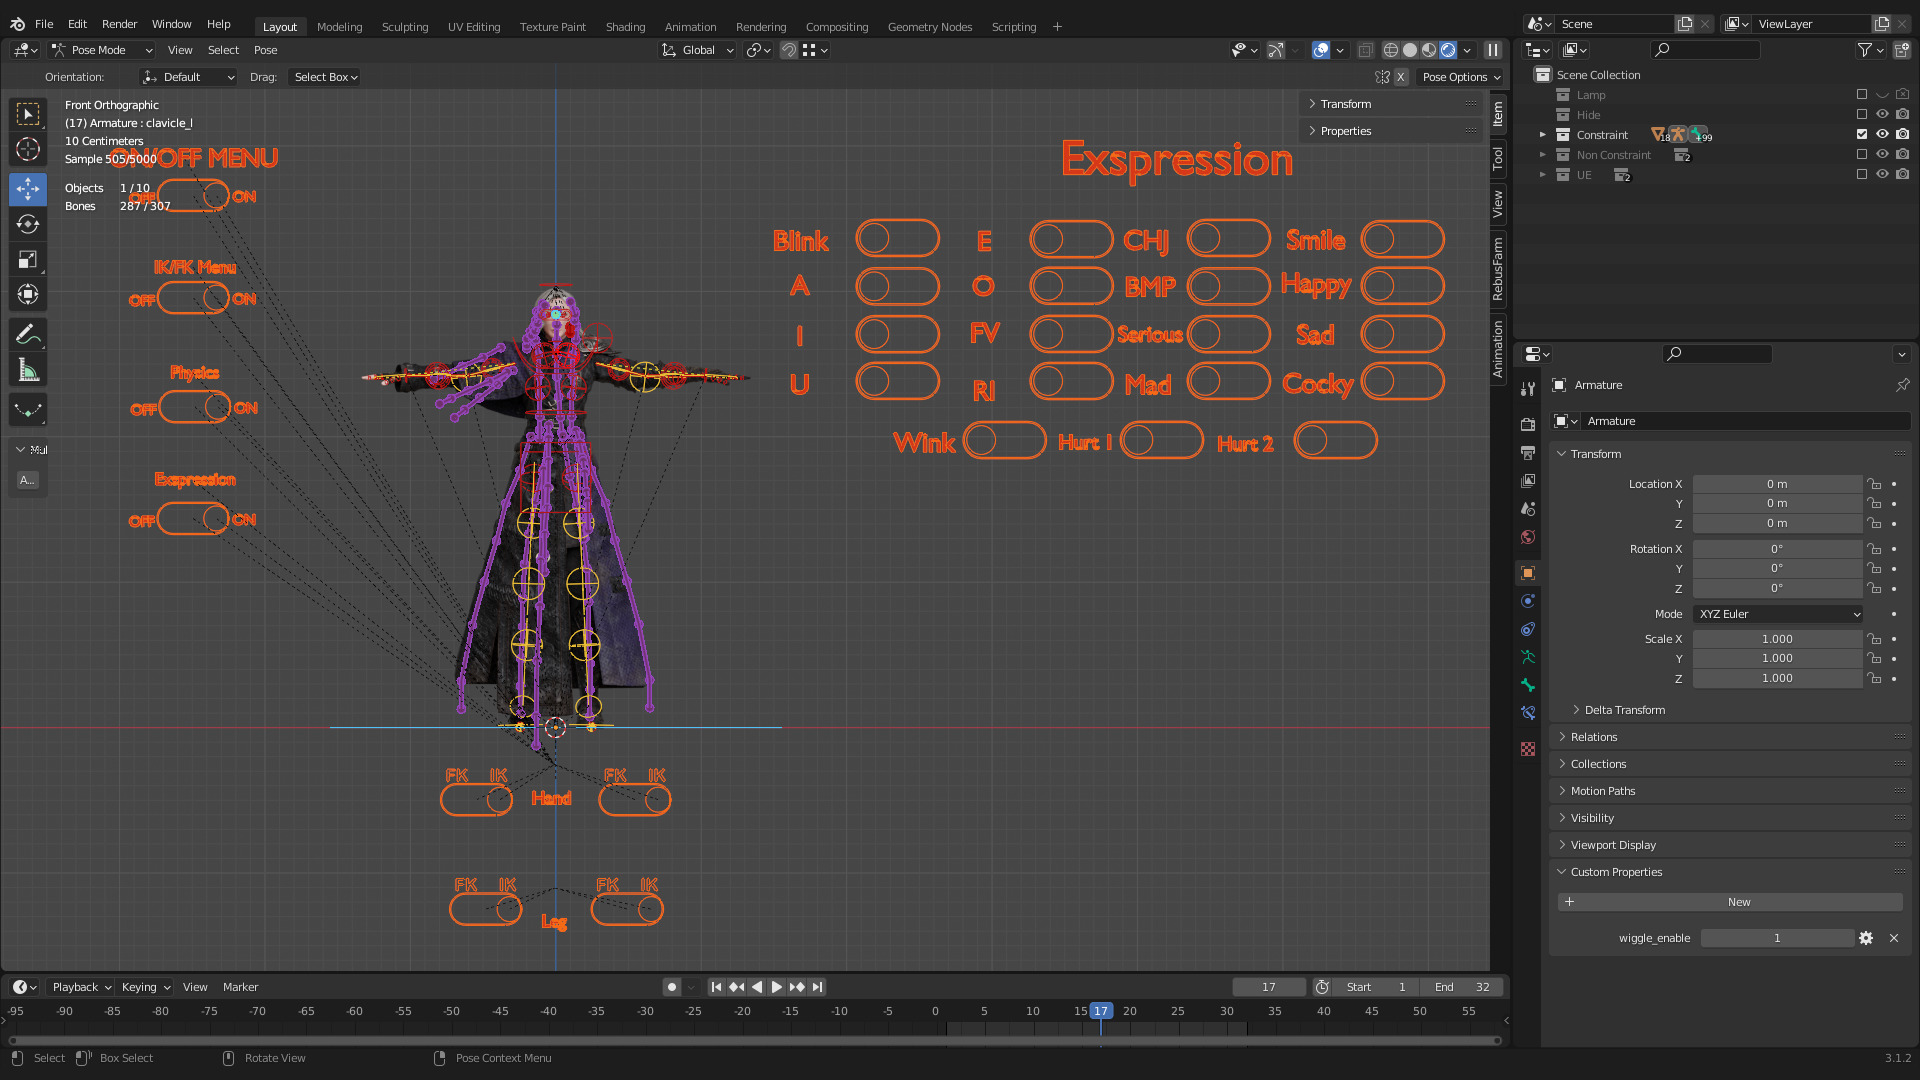Expand the Relations panel

[1593, 737]
